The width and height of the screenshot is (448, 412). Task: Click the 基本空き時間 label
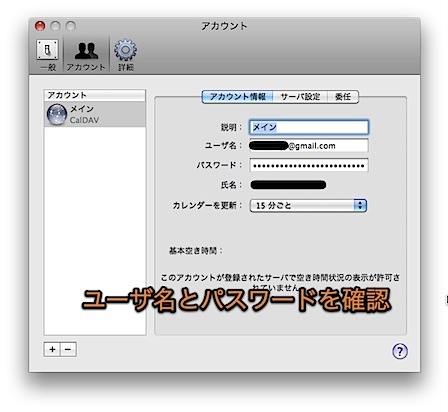195,250
